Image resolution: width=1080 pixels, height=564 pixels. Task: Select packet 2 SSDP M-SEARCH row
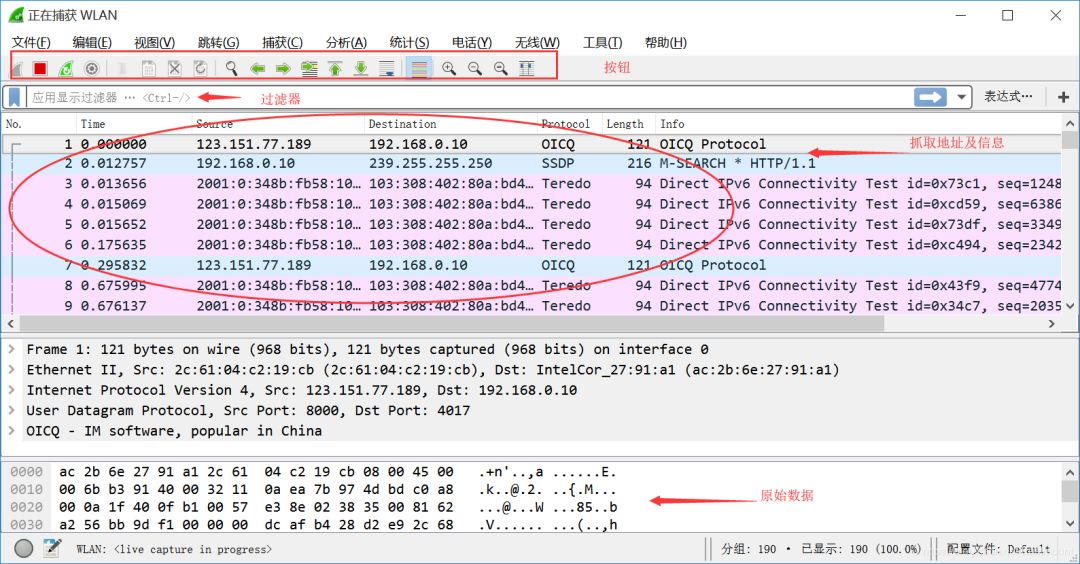(531, 163)
